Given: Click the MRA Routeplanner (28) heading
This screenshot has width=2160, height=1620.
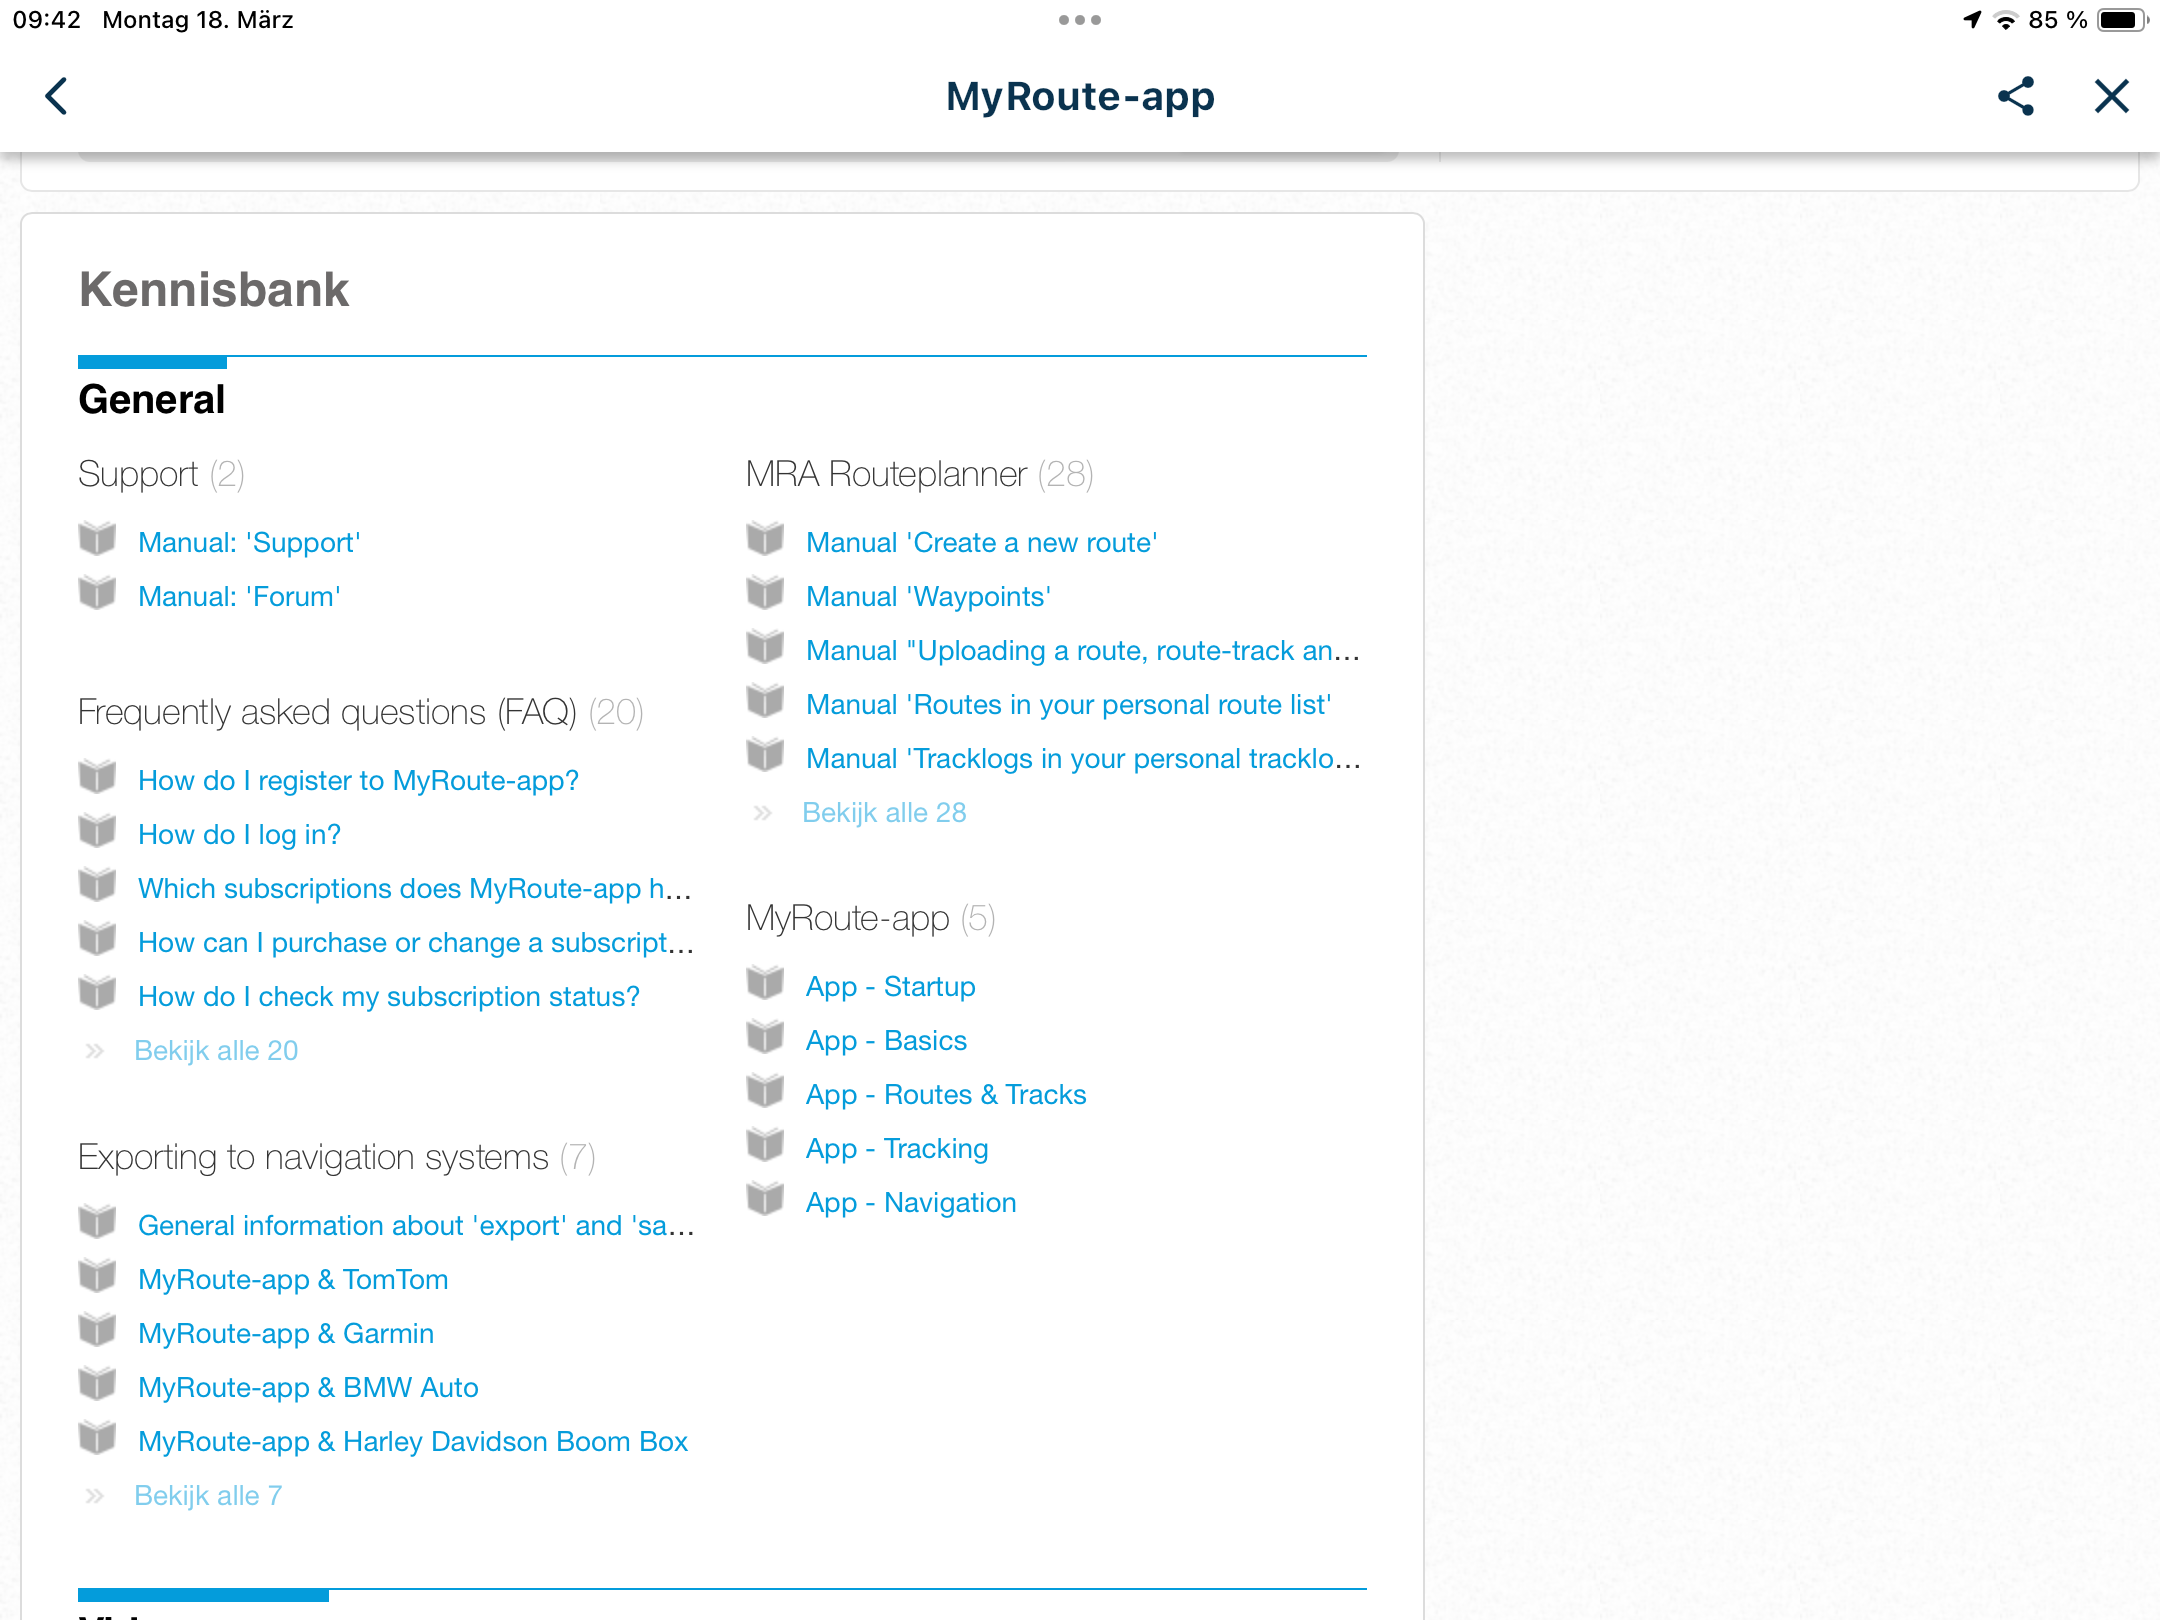Looking at the screenshot, I should pyautogui.click(x=920, y=474).
